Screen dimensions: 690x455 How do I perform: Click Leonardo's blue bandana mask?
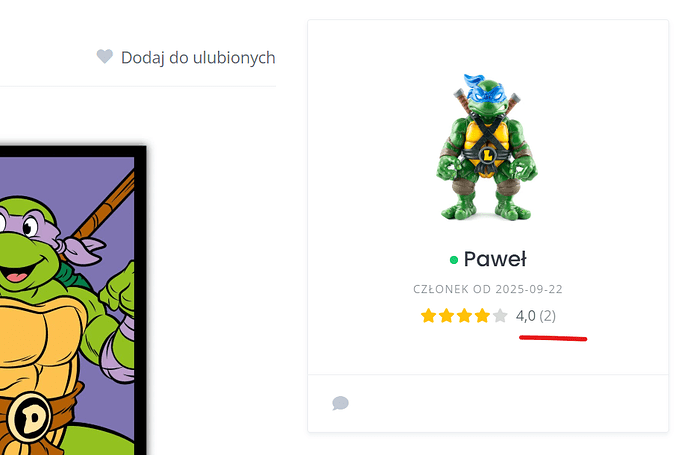point(486,91)
